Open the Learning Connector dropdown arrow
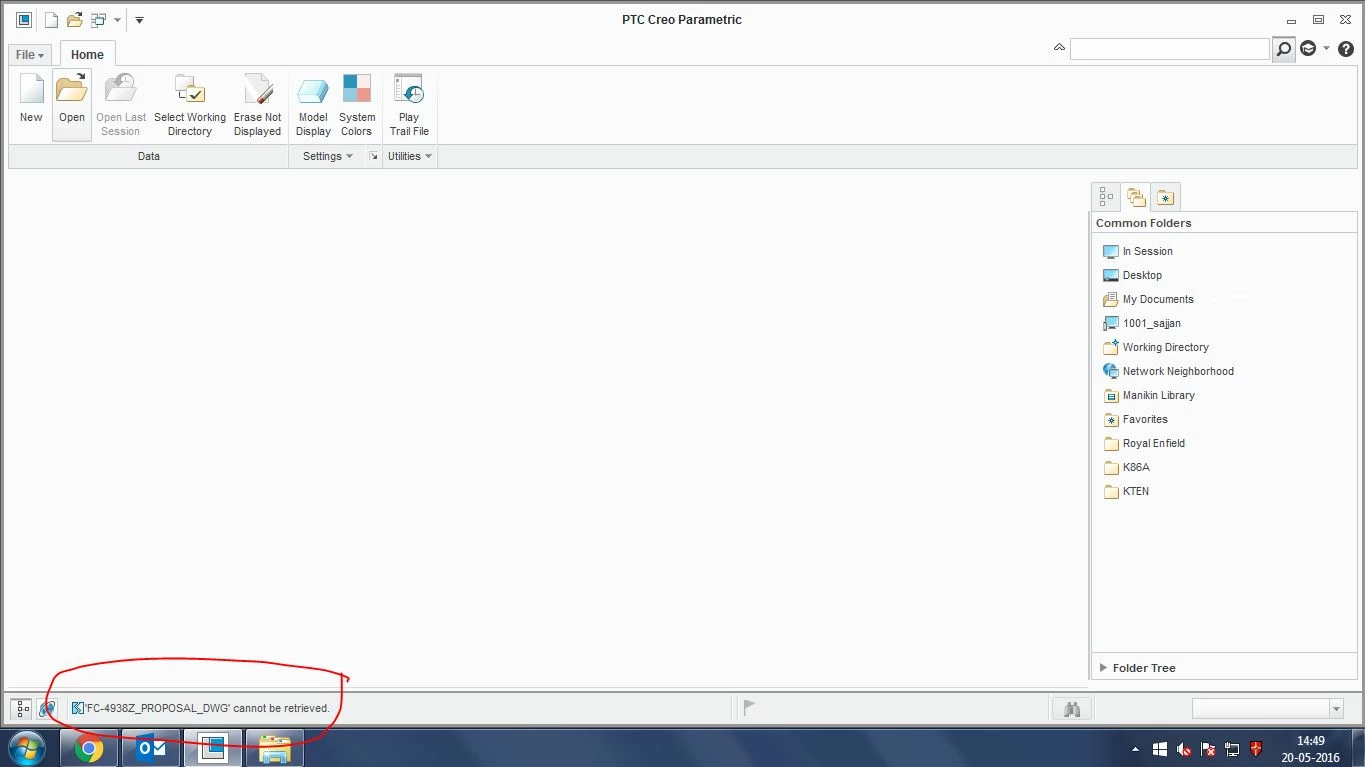 click(x=1326, y=49)
